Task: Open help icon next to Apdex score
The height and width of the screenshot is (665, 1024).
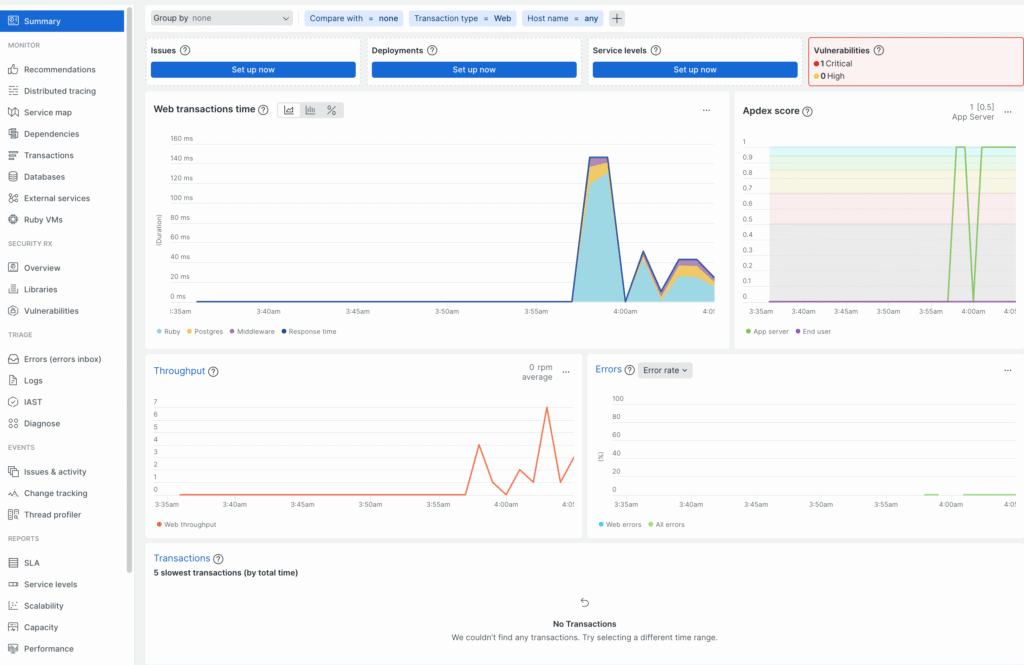Action: coord(807,111)
